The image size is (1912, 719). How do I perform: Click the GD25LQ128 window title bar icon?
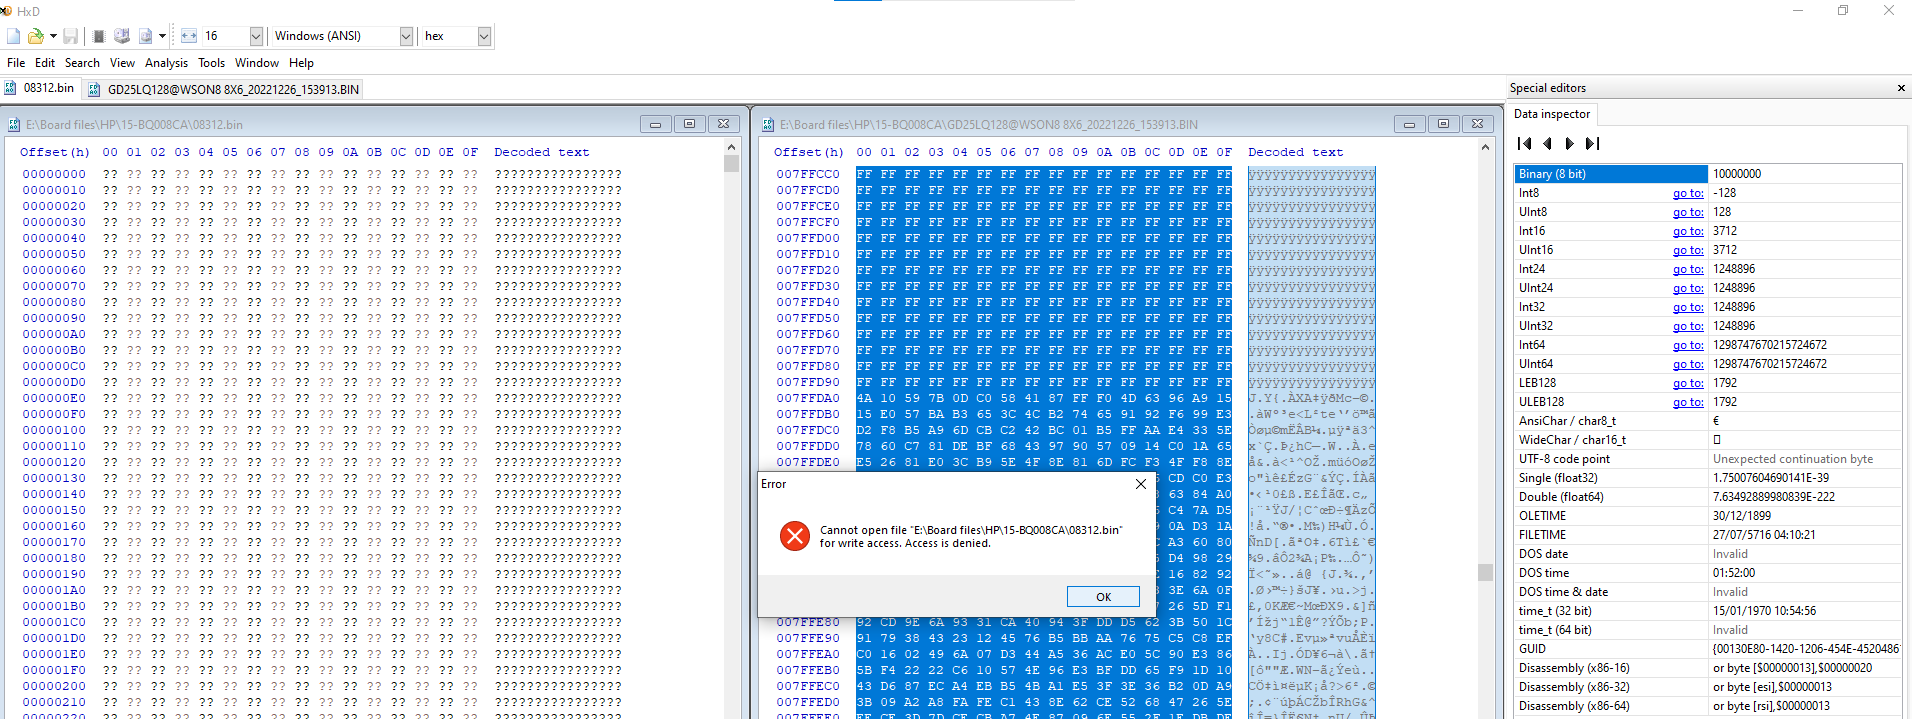[x=768, y=125]
